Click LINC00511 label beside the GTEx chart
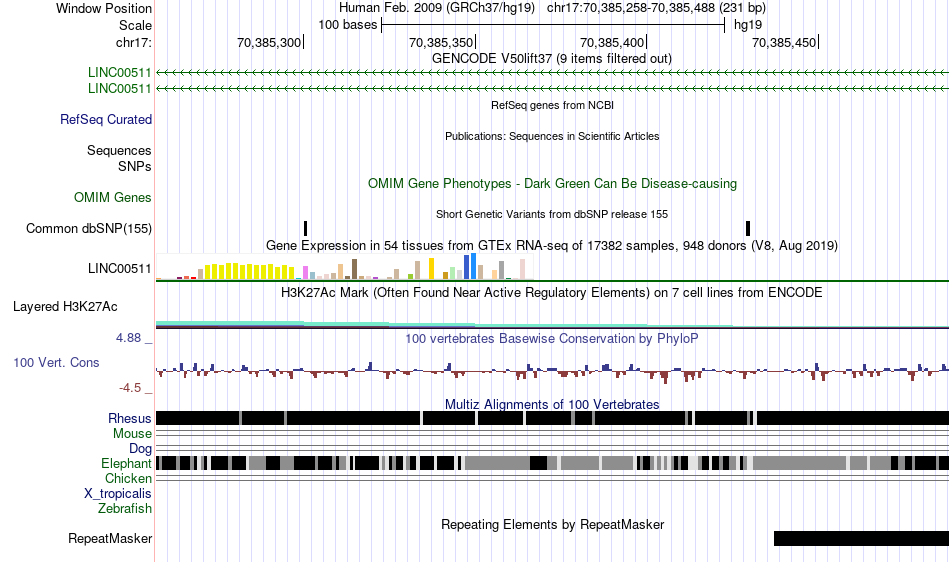The image size is (950, 562). pyautogui.click(x=119, y=268)
